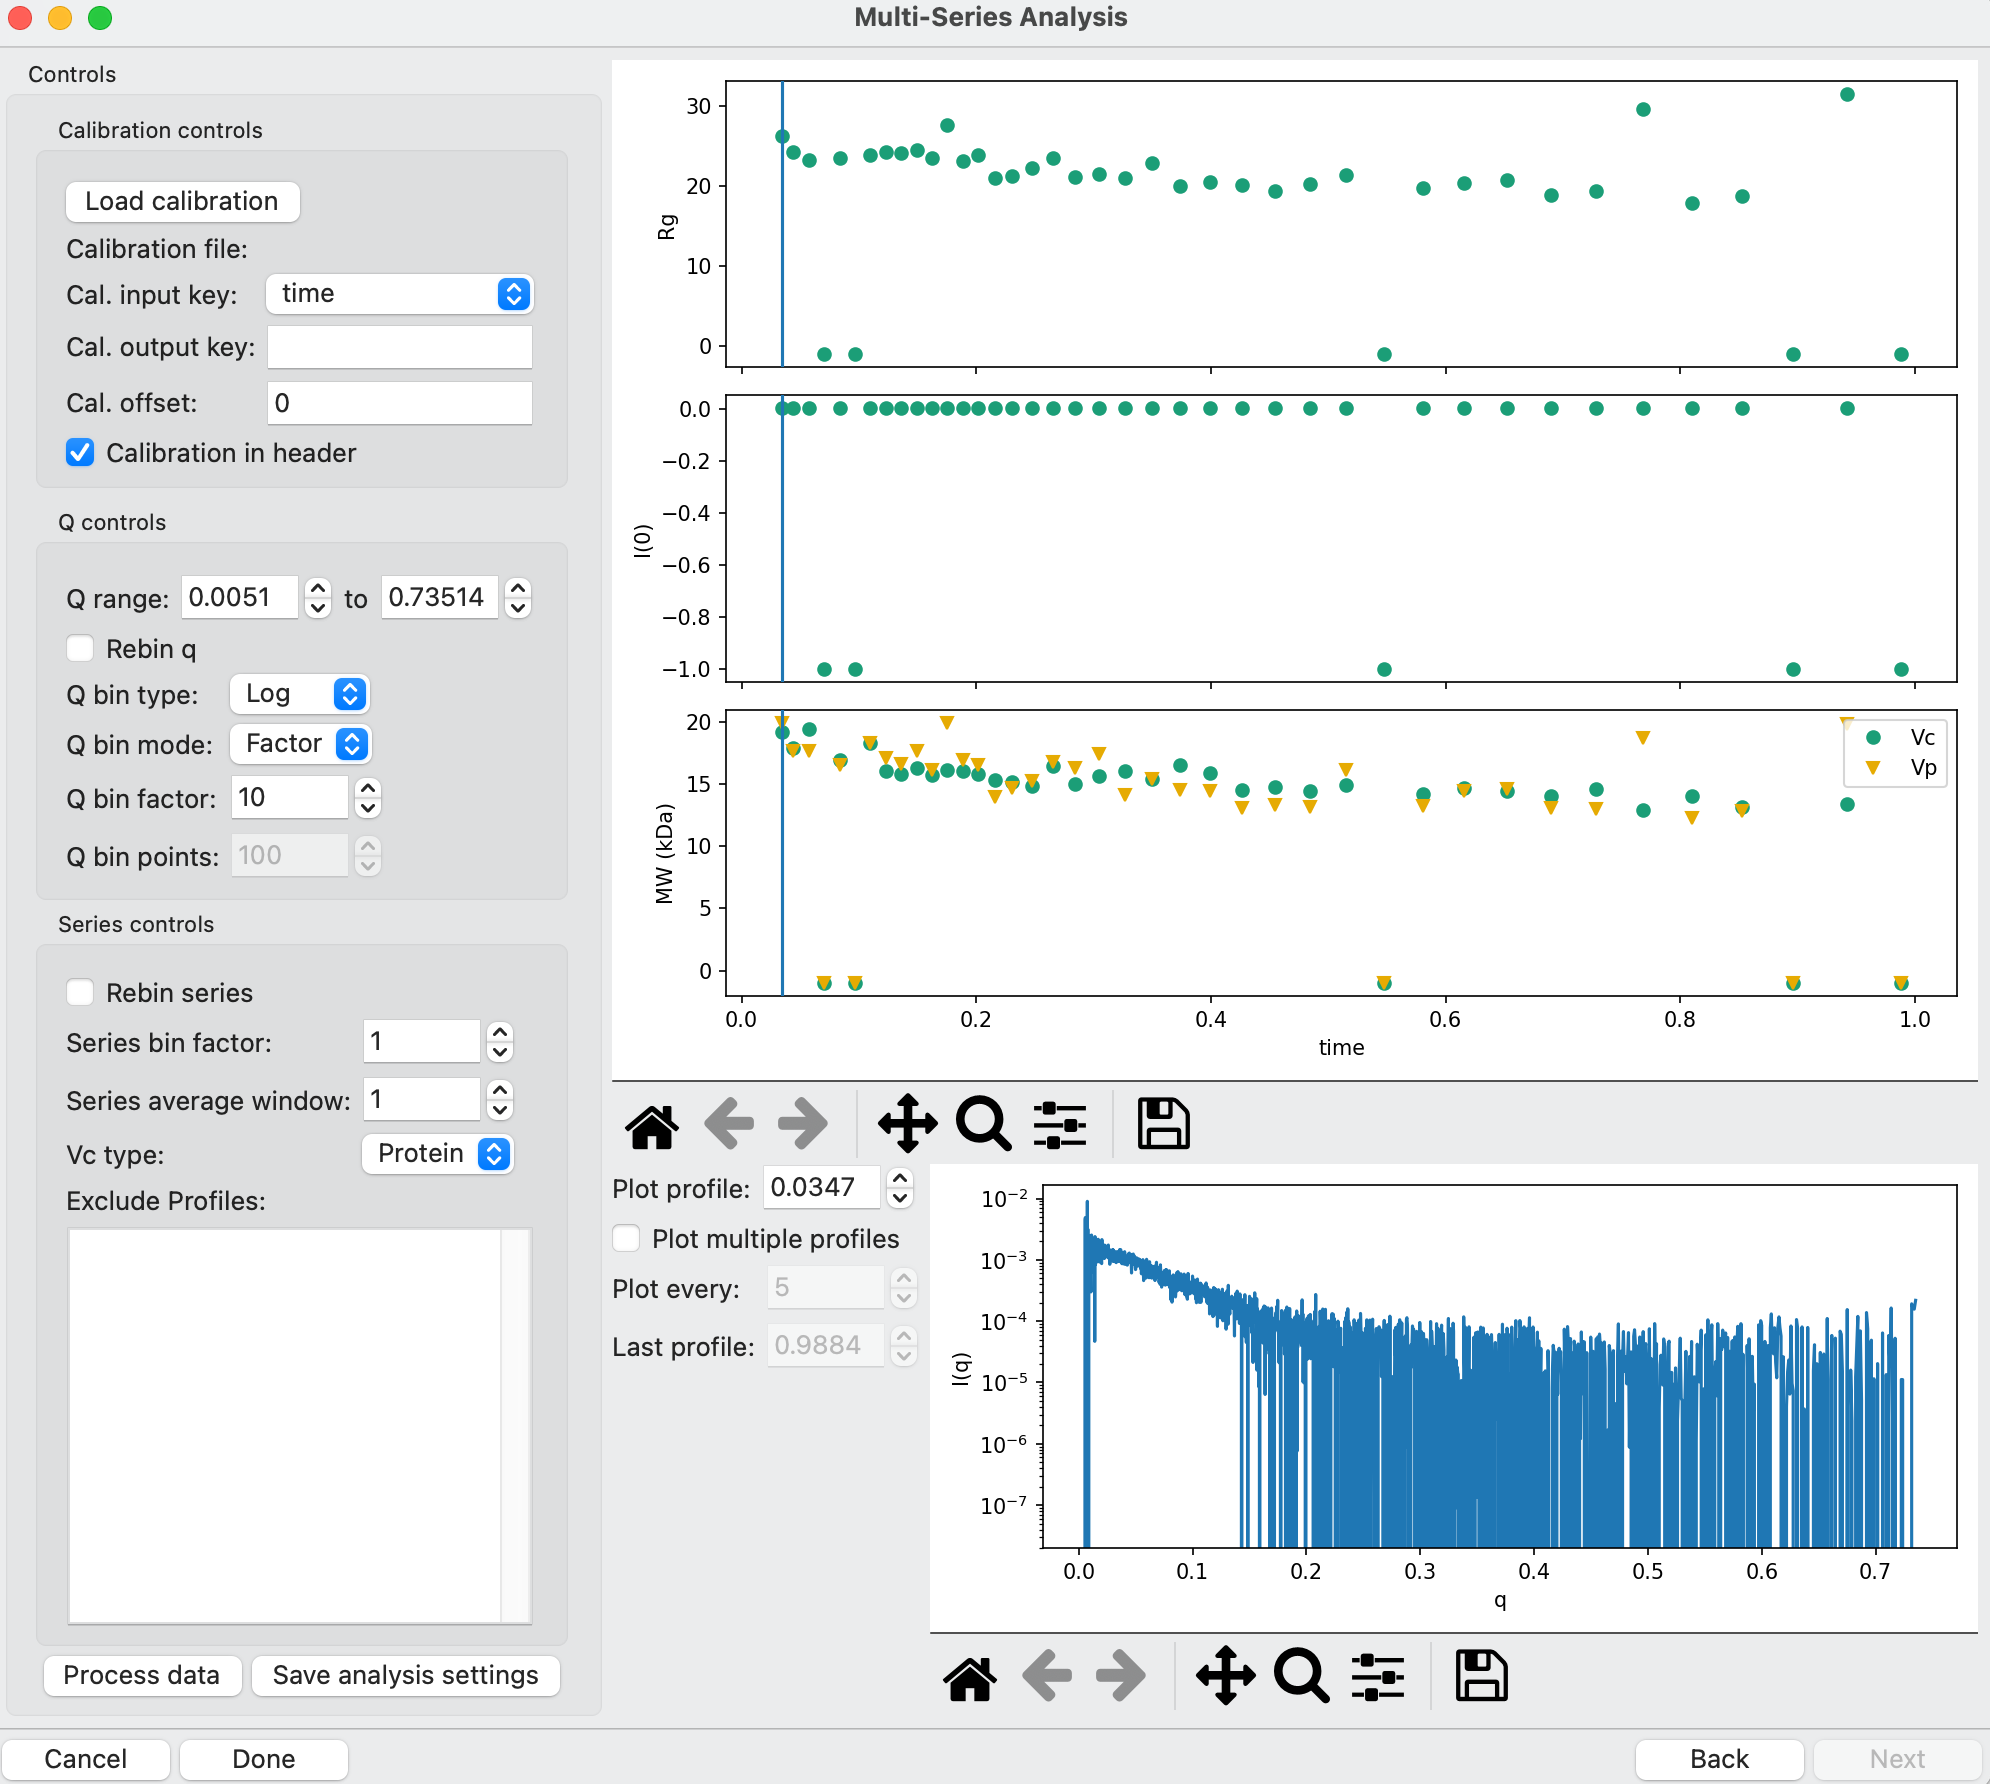This screenshot has height=1784, width=1990.
Task: Click the Home icon in upper plot toolbar
Action: (652, 1125)
